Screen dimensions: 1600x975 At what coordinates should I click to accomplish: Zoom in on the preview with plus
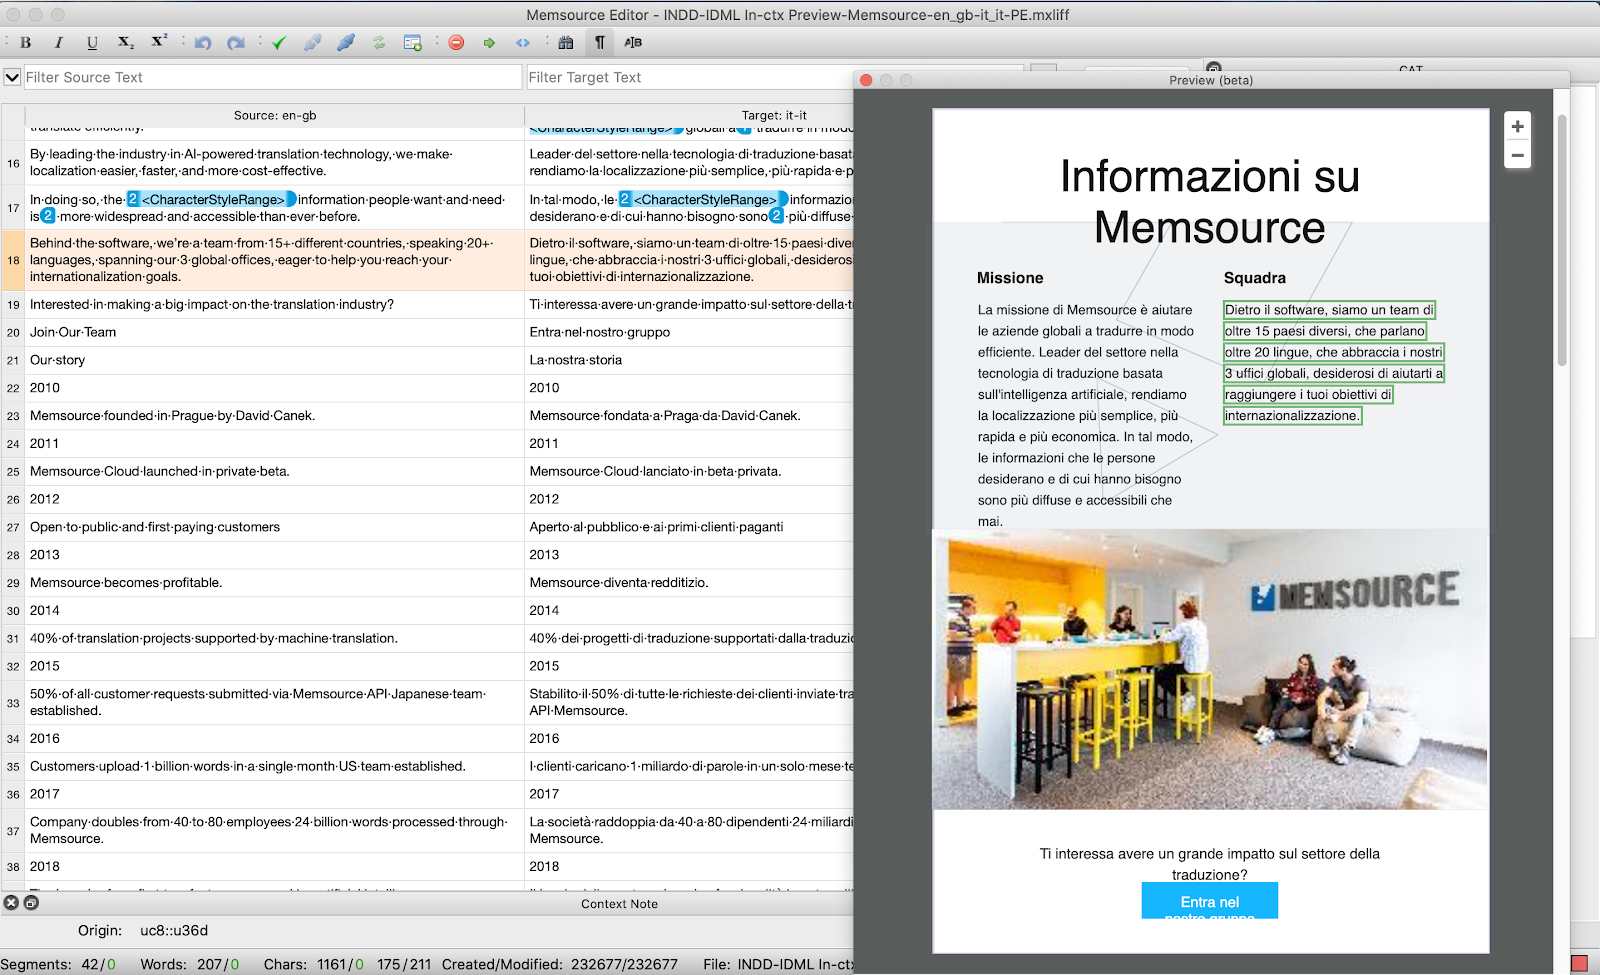click(1517, 127)
